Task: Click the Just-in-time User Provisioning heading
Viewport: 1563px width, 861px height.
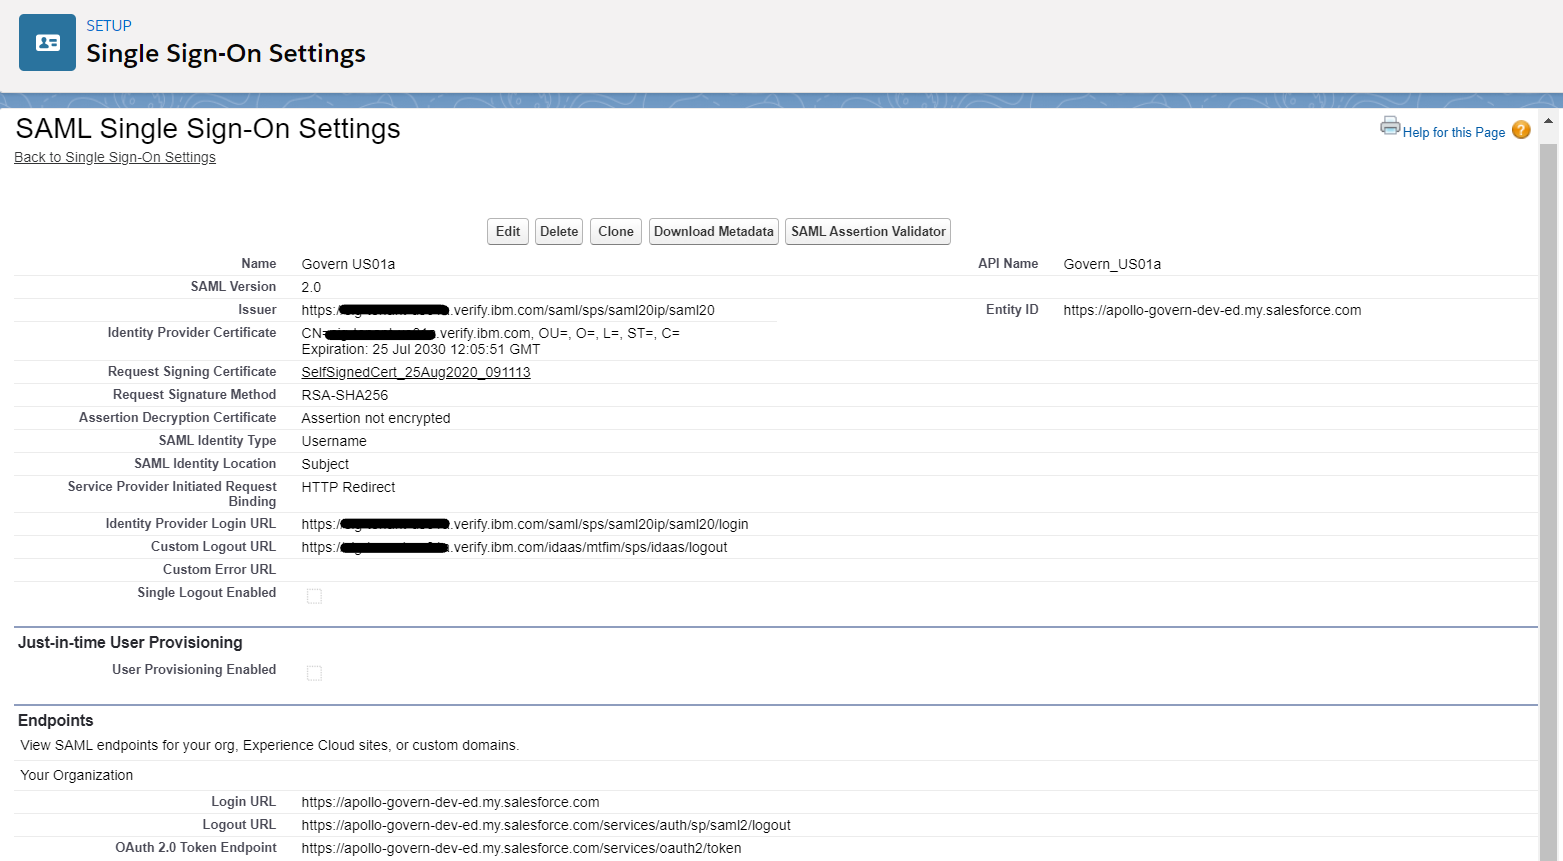Action: tap(130, 642)
